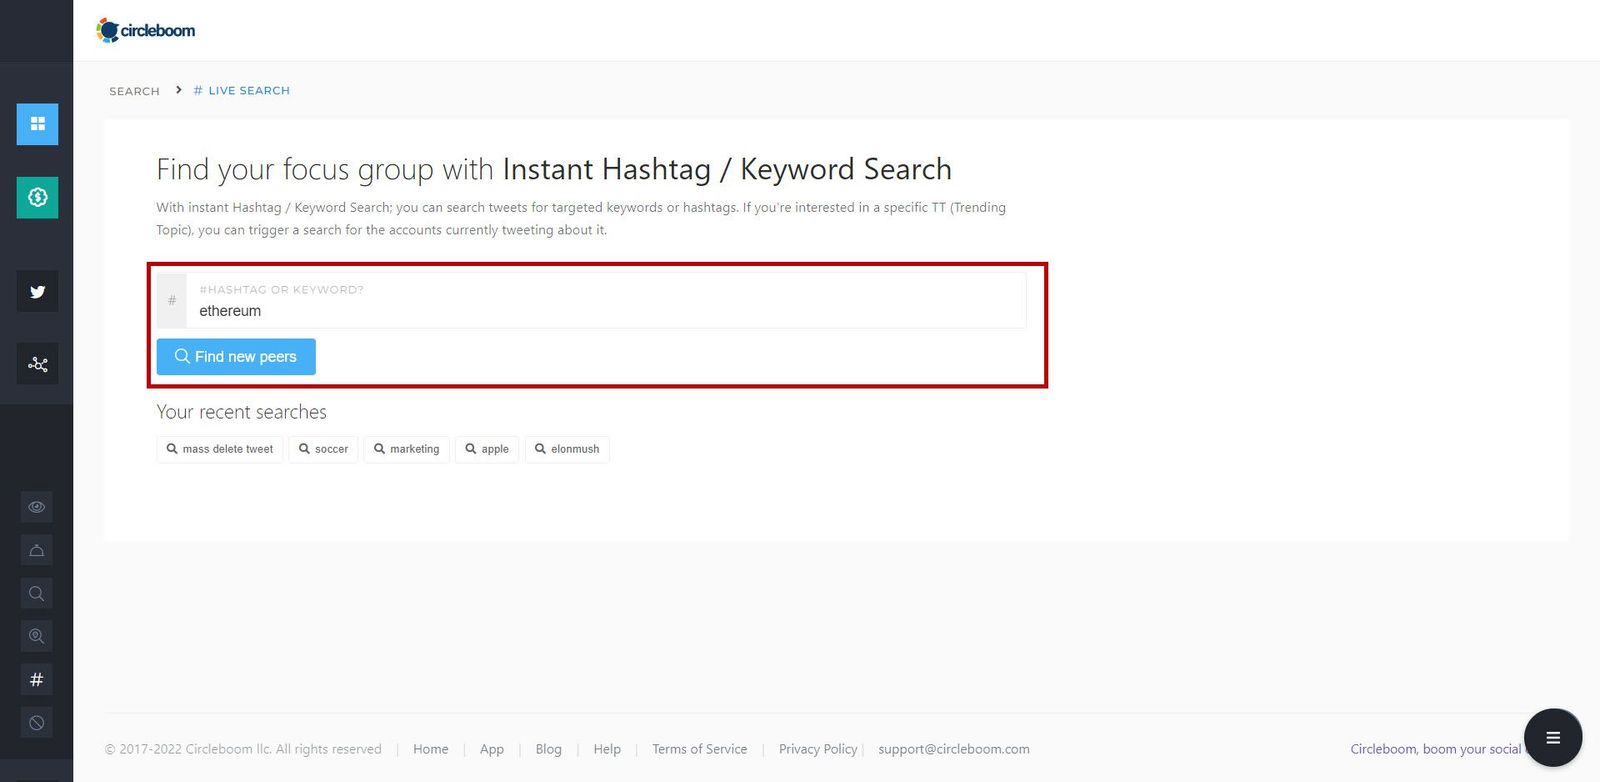Click the bell-shaped icon in sidebar
The image size is (1600, 782).
[37, 550]
